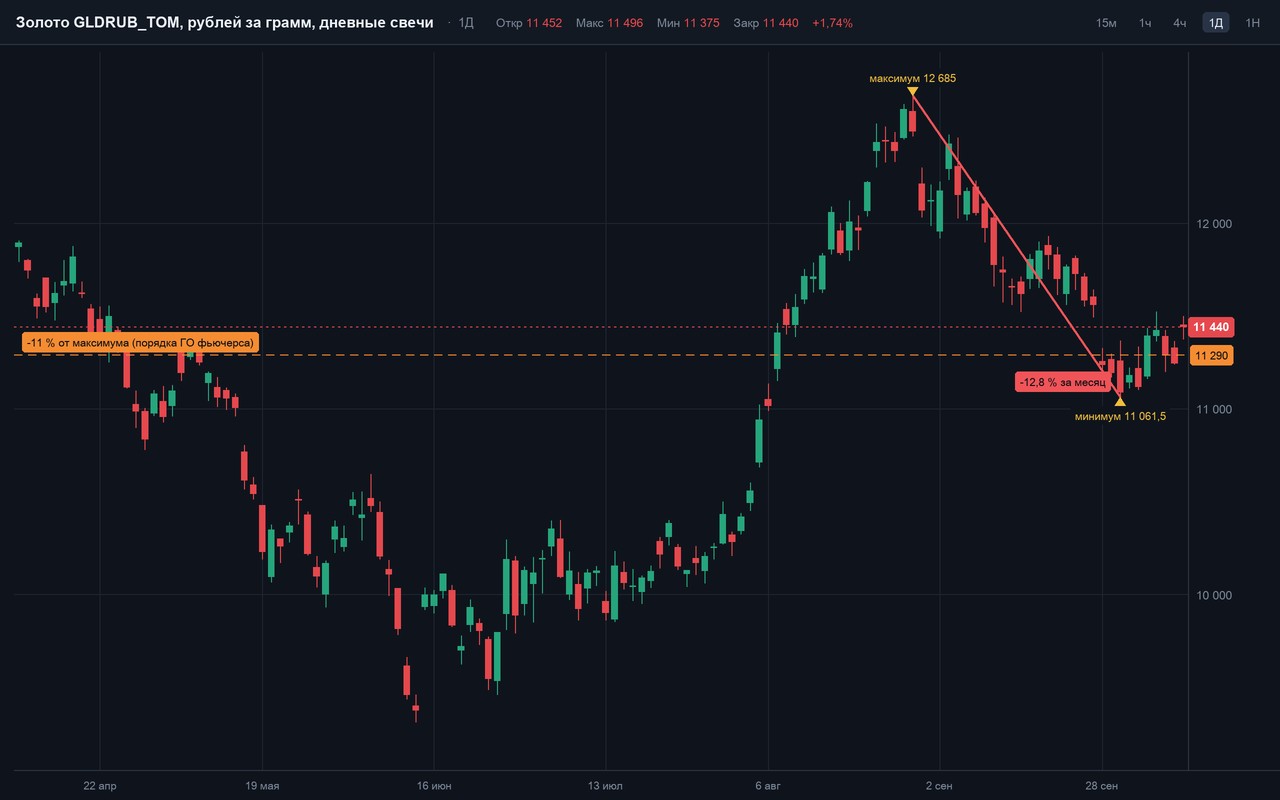
Task: Click the максимум 12 685 marker
Action: click(x=912, y=78)
